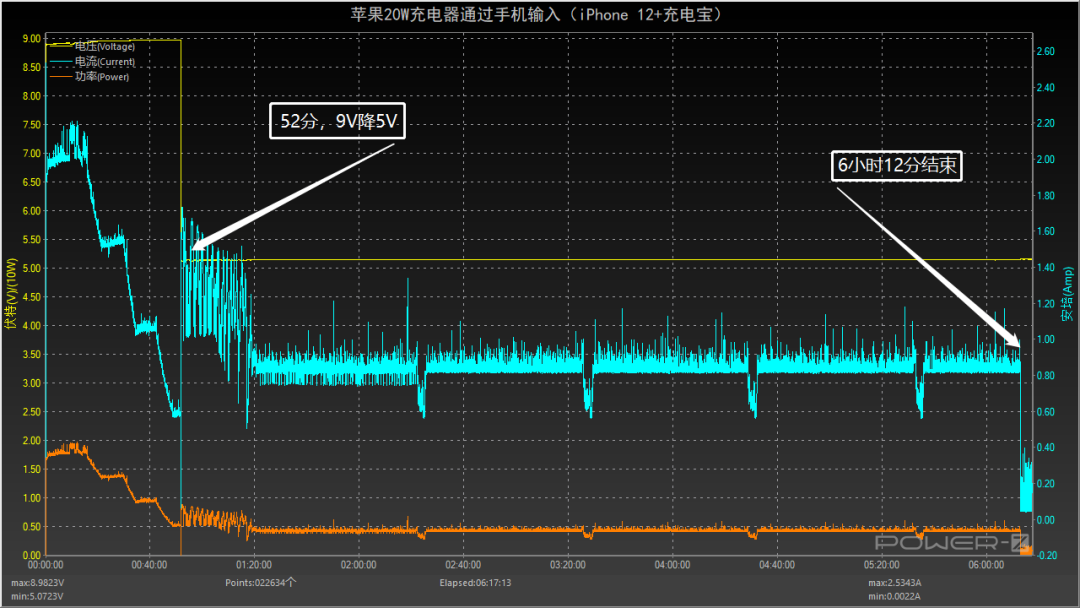This screenshot has width=1080, height=608.
Task: Click the 0.80 tick on ampere axis
Action: [1046, 375]
